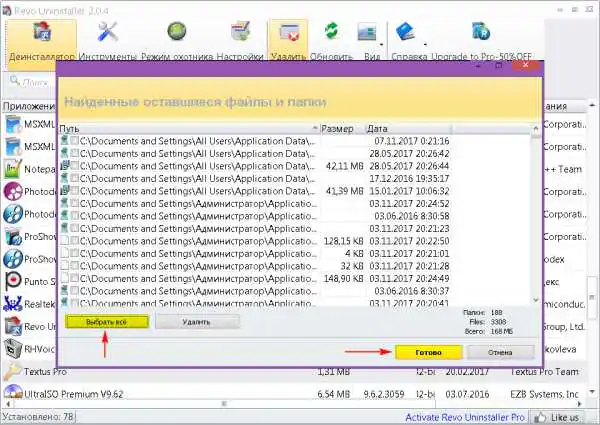Tick checkbox of the 4 KB row

[75, 253]
